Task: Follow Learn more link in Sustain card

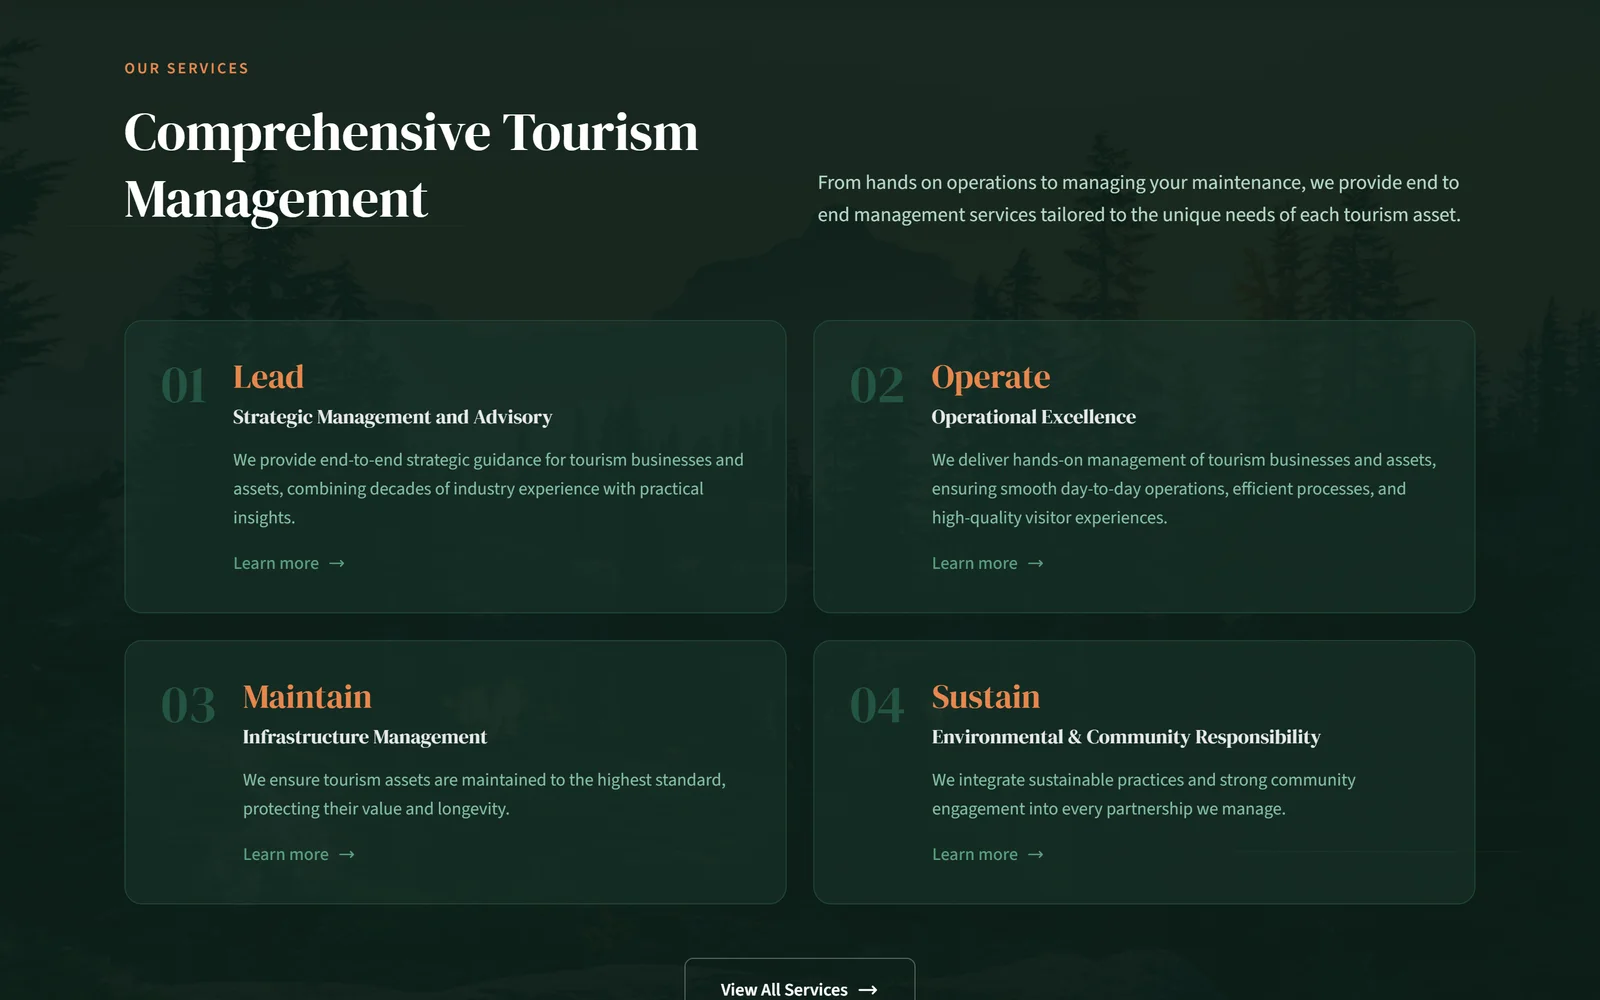Action: 988,855
